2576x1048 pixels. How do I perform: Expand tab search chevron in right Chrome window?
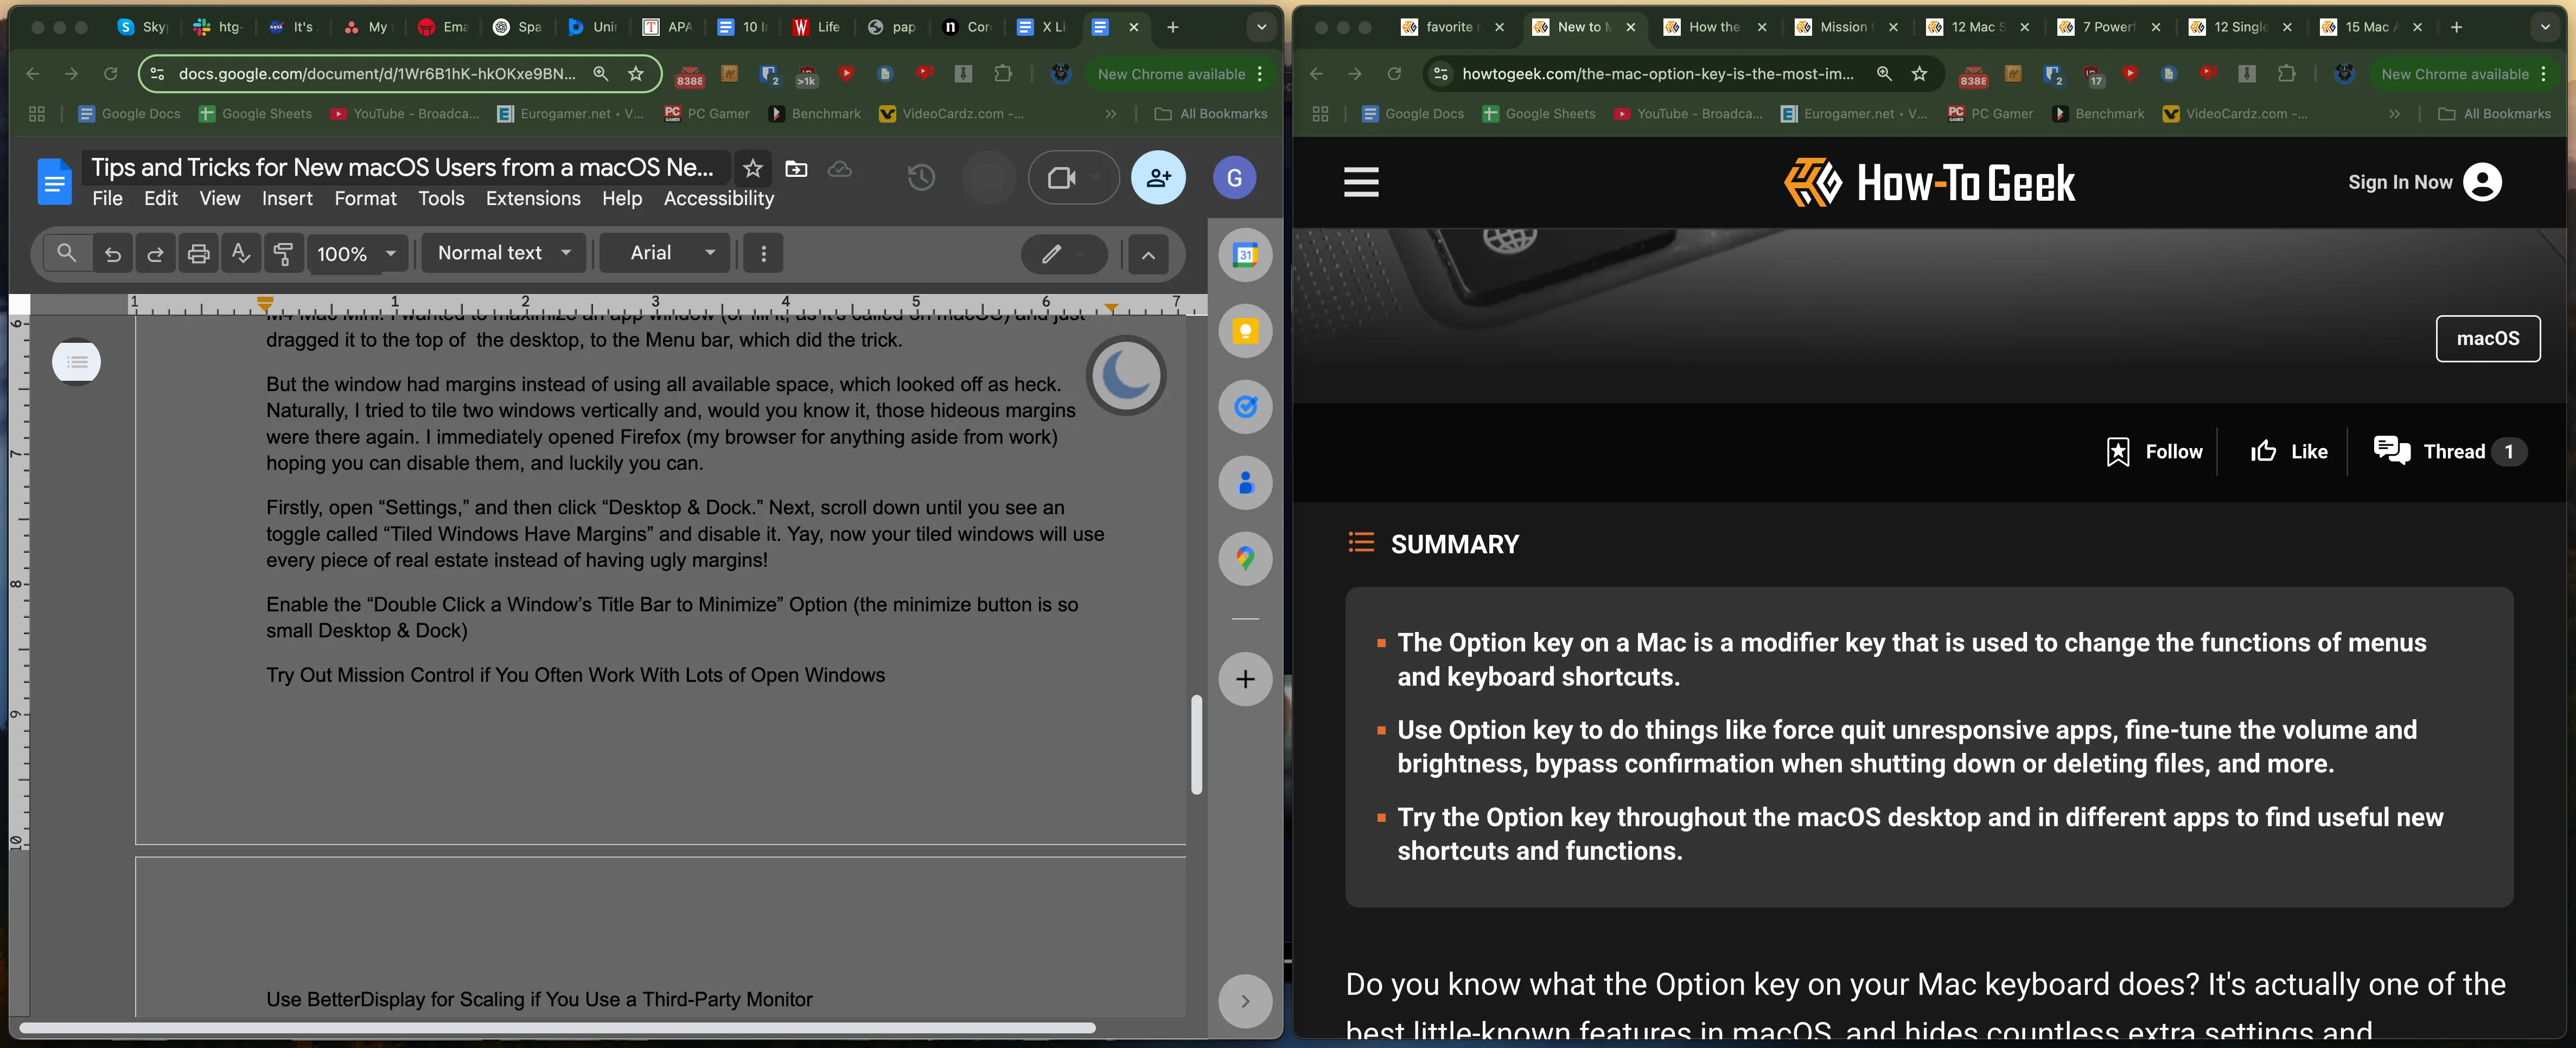[2545, 27]
